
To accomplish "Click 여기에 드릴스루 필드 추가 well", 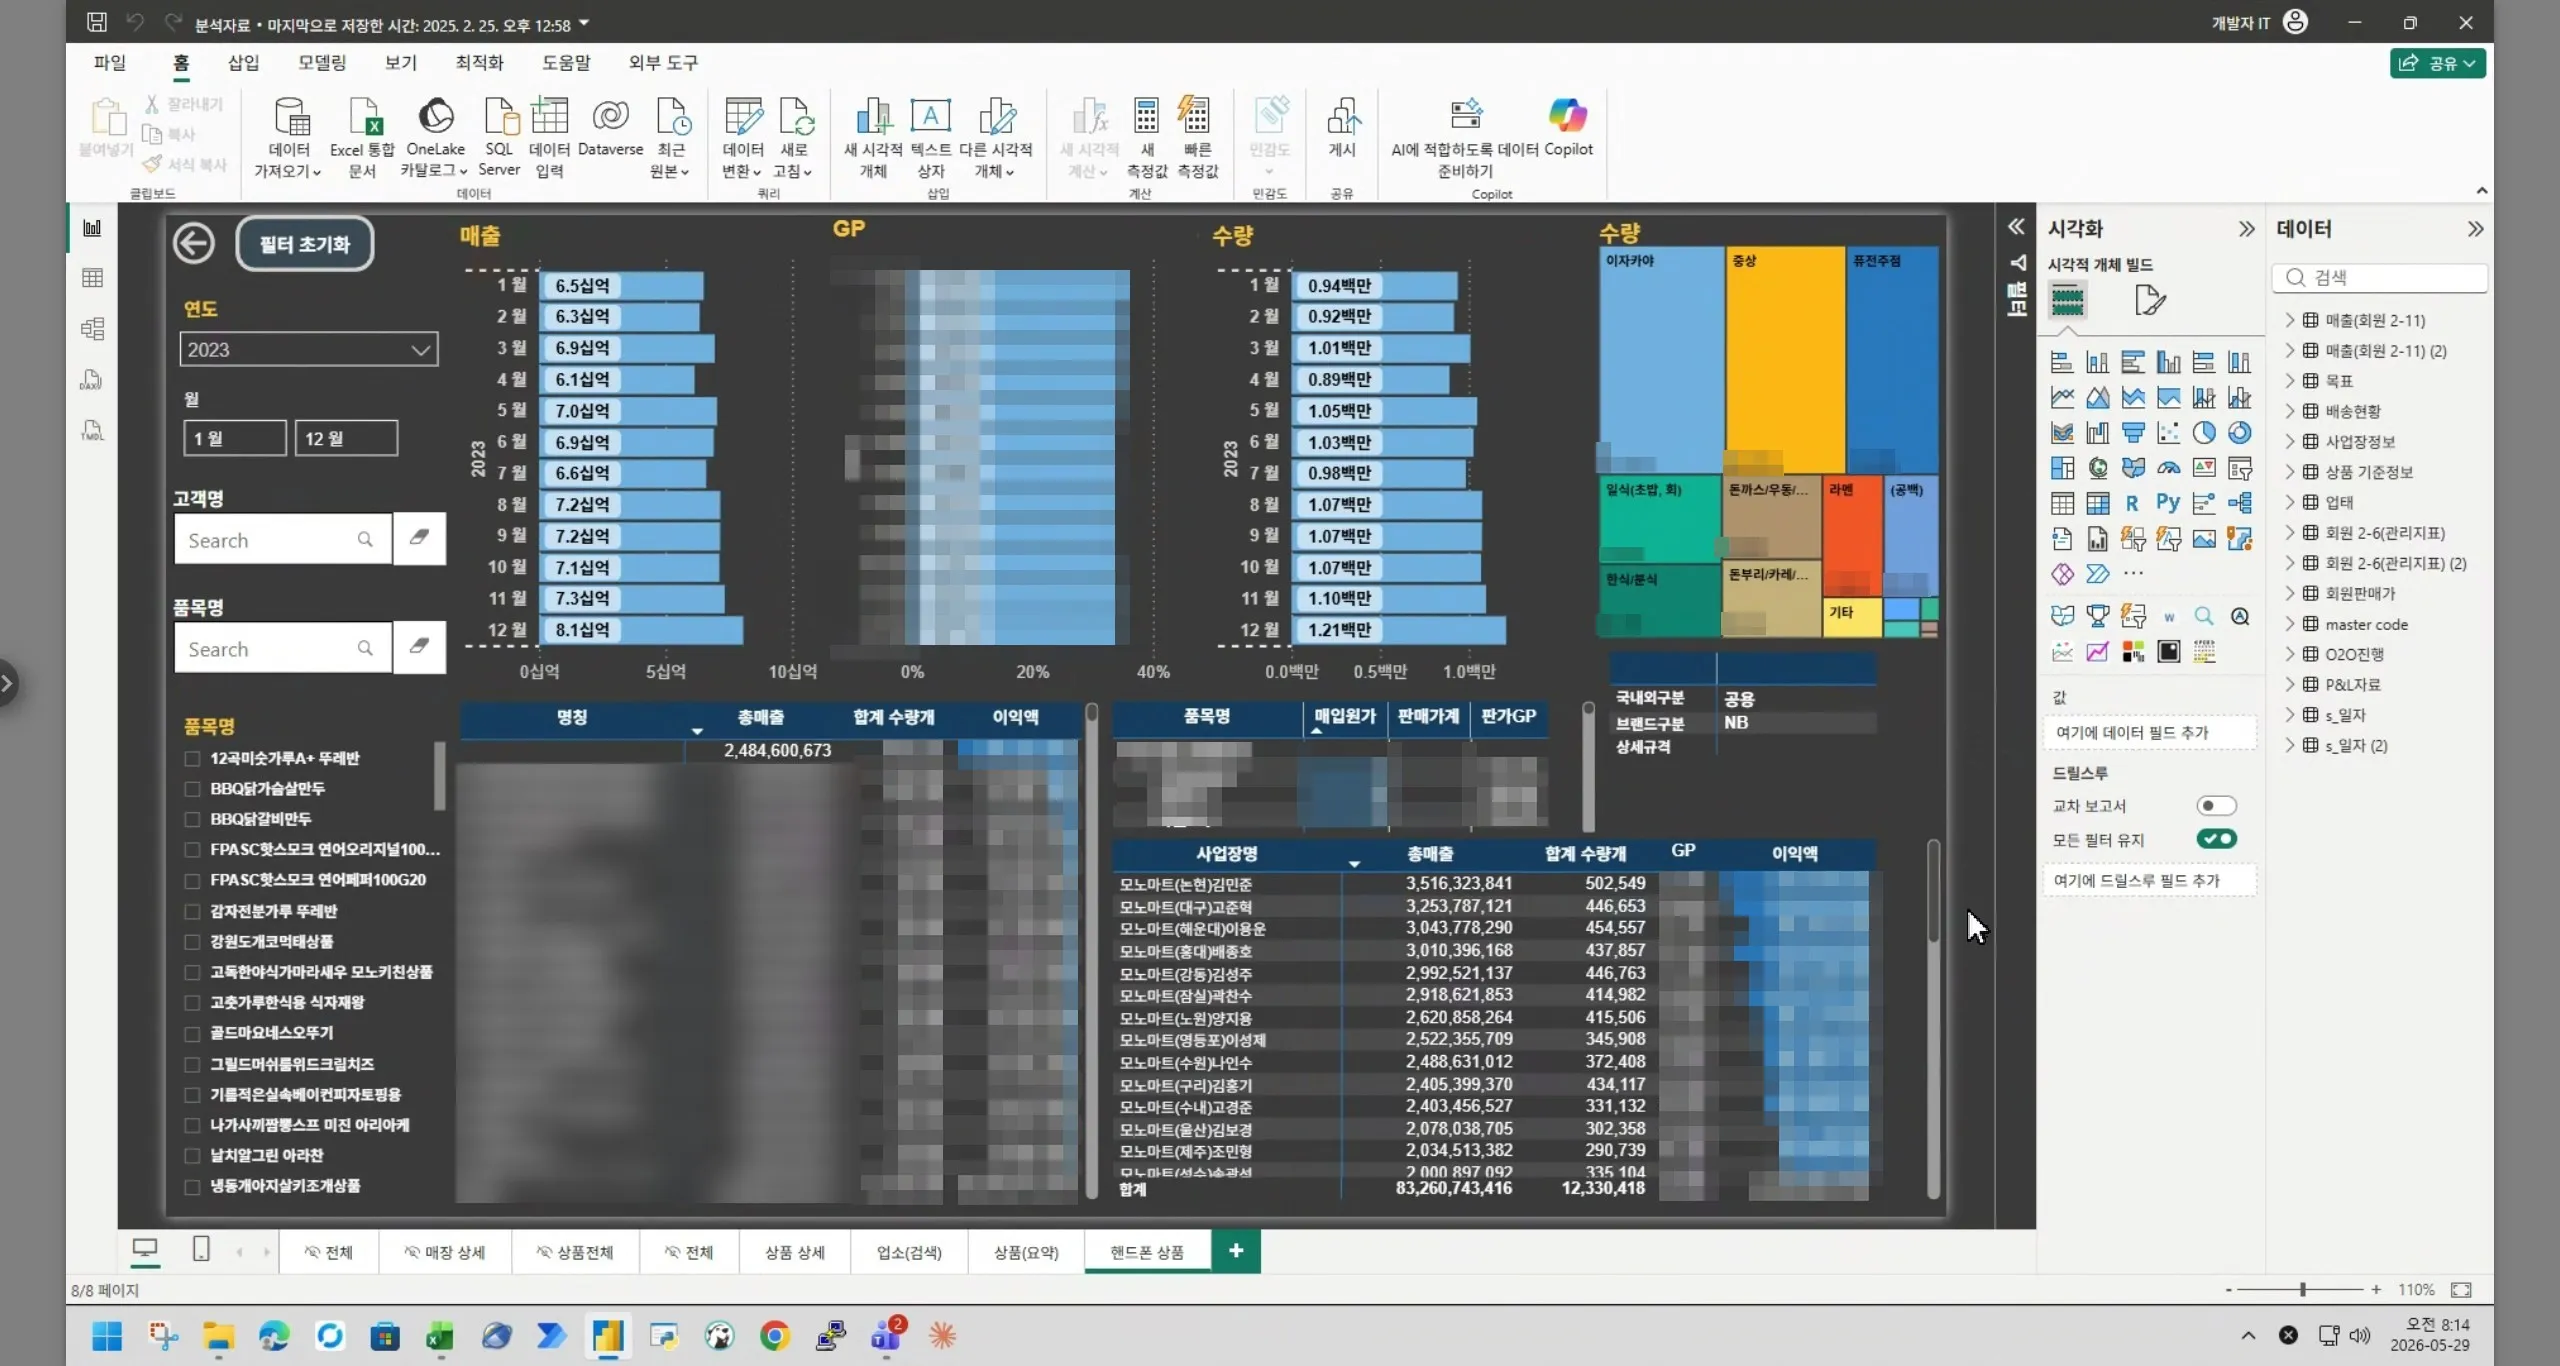I will [2149, 881].
